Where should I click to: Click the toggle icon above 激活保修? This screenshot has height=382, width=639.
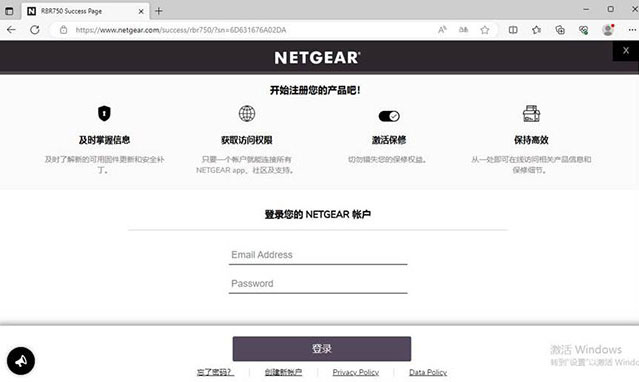pyautogui.click(x=389, y=116)
